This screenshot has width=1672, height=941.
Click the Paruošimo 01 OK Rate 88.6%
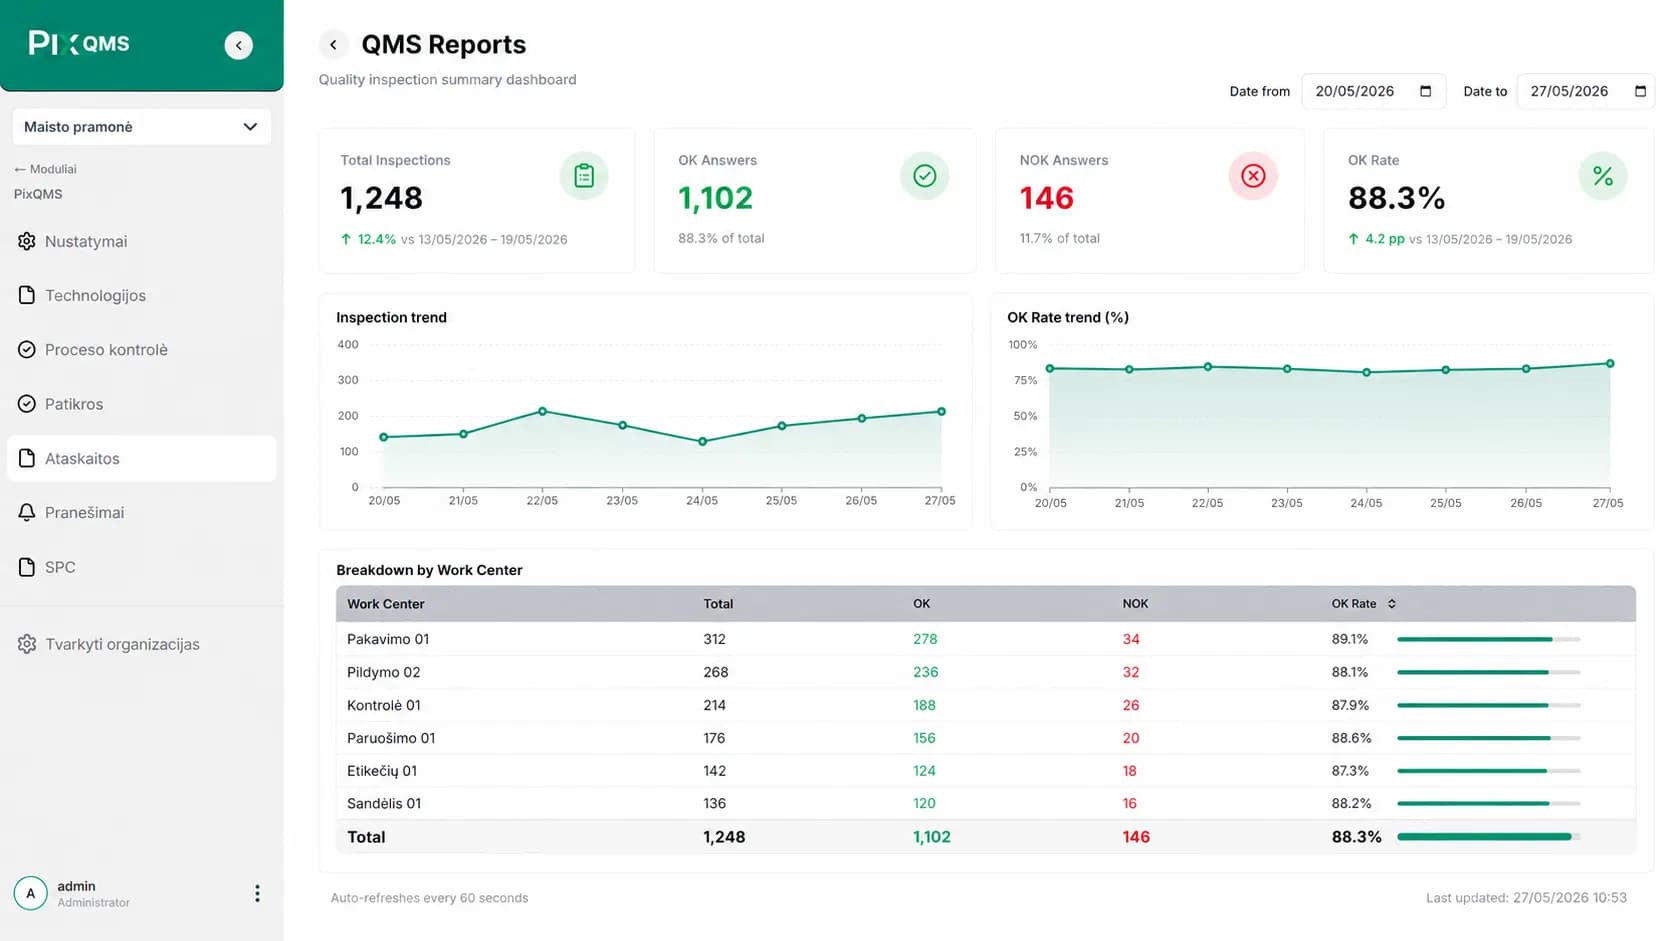(x=1351, y=738)
